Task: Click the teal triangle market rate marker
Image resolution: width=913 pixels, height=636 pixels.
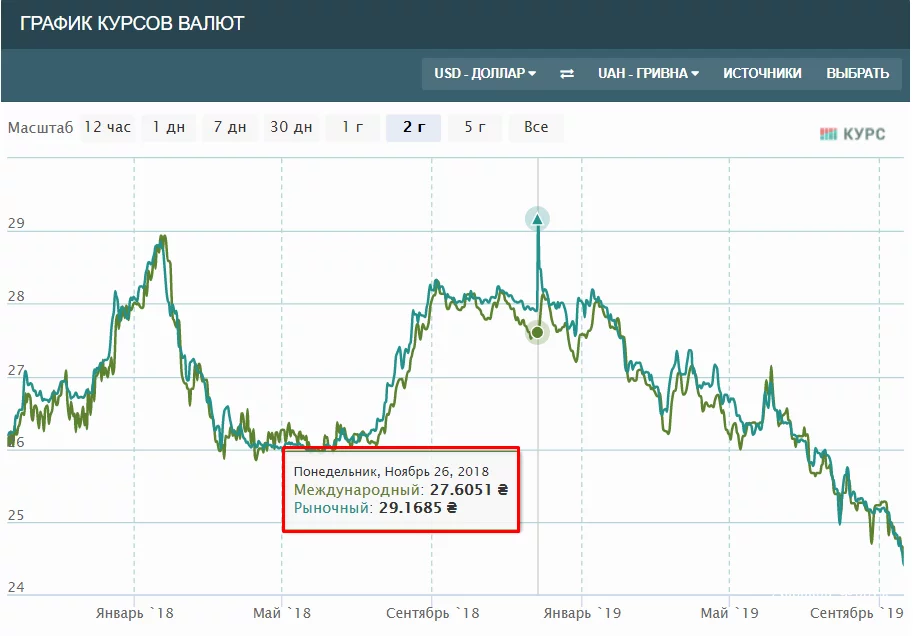Action: tap(537, 220)
